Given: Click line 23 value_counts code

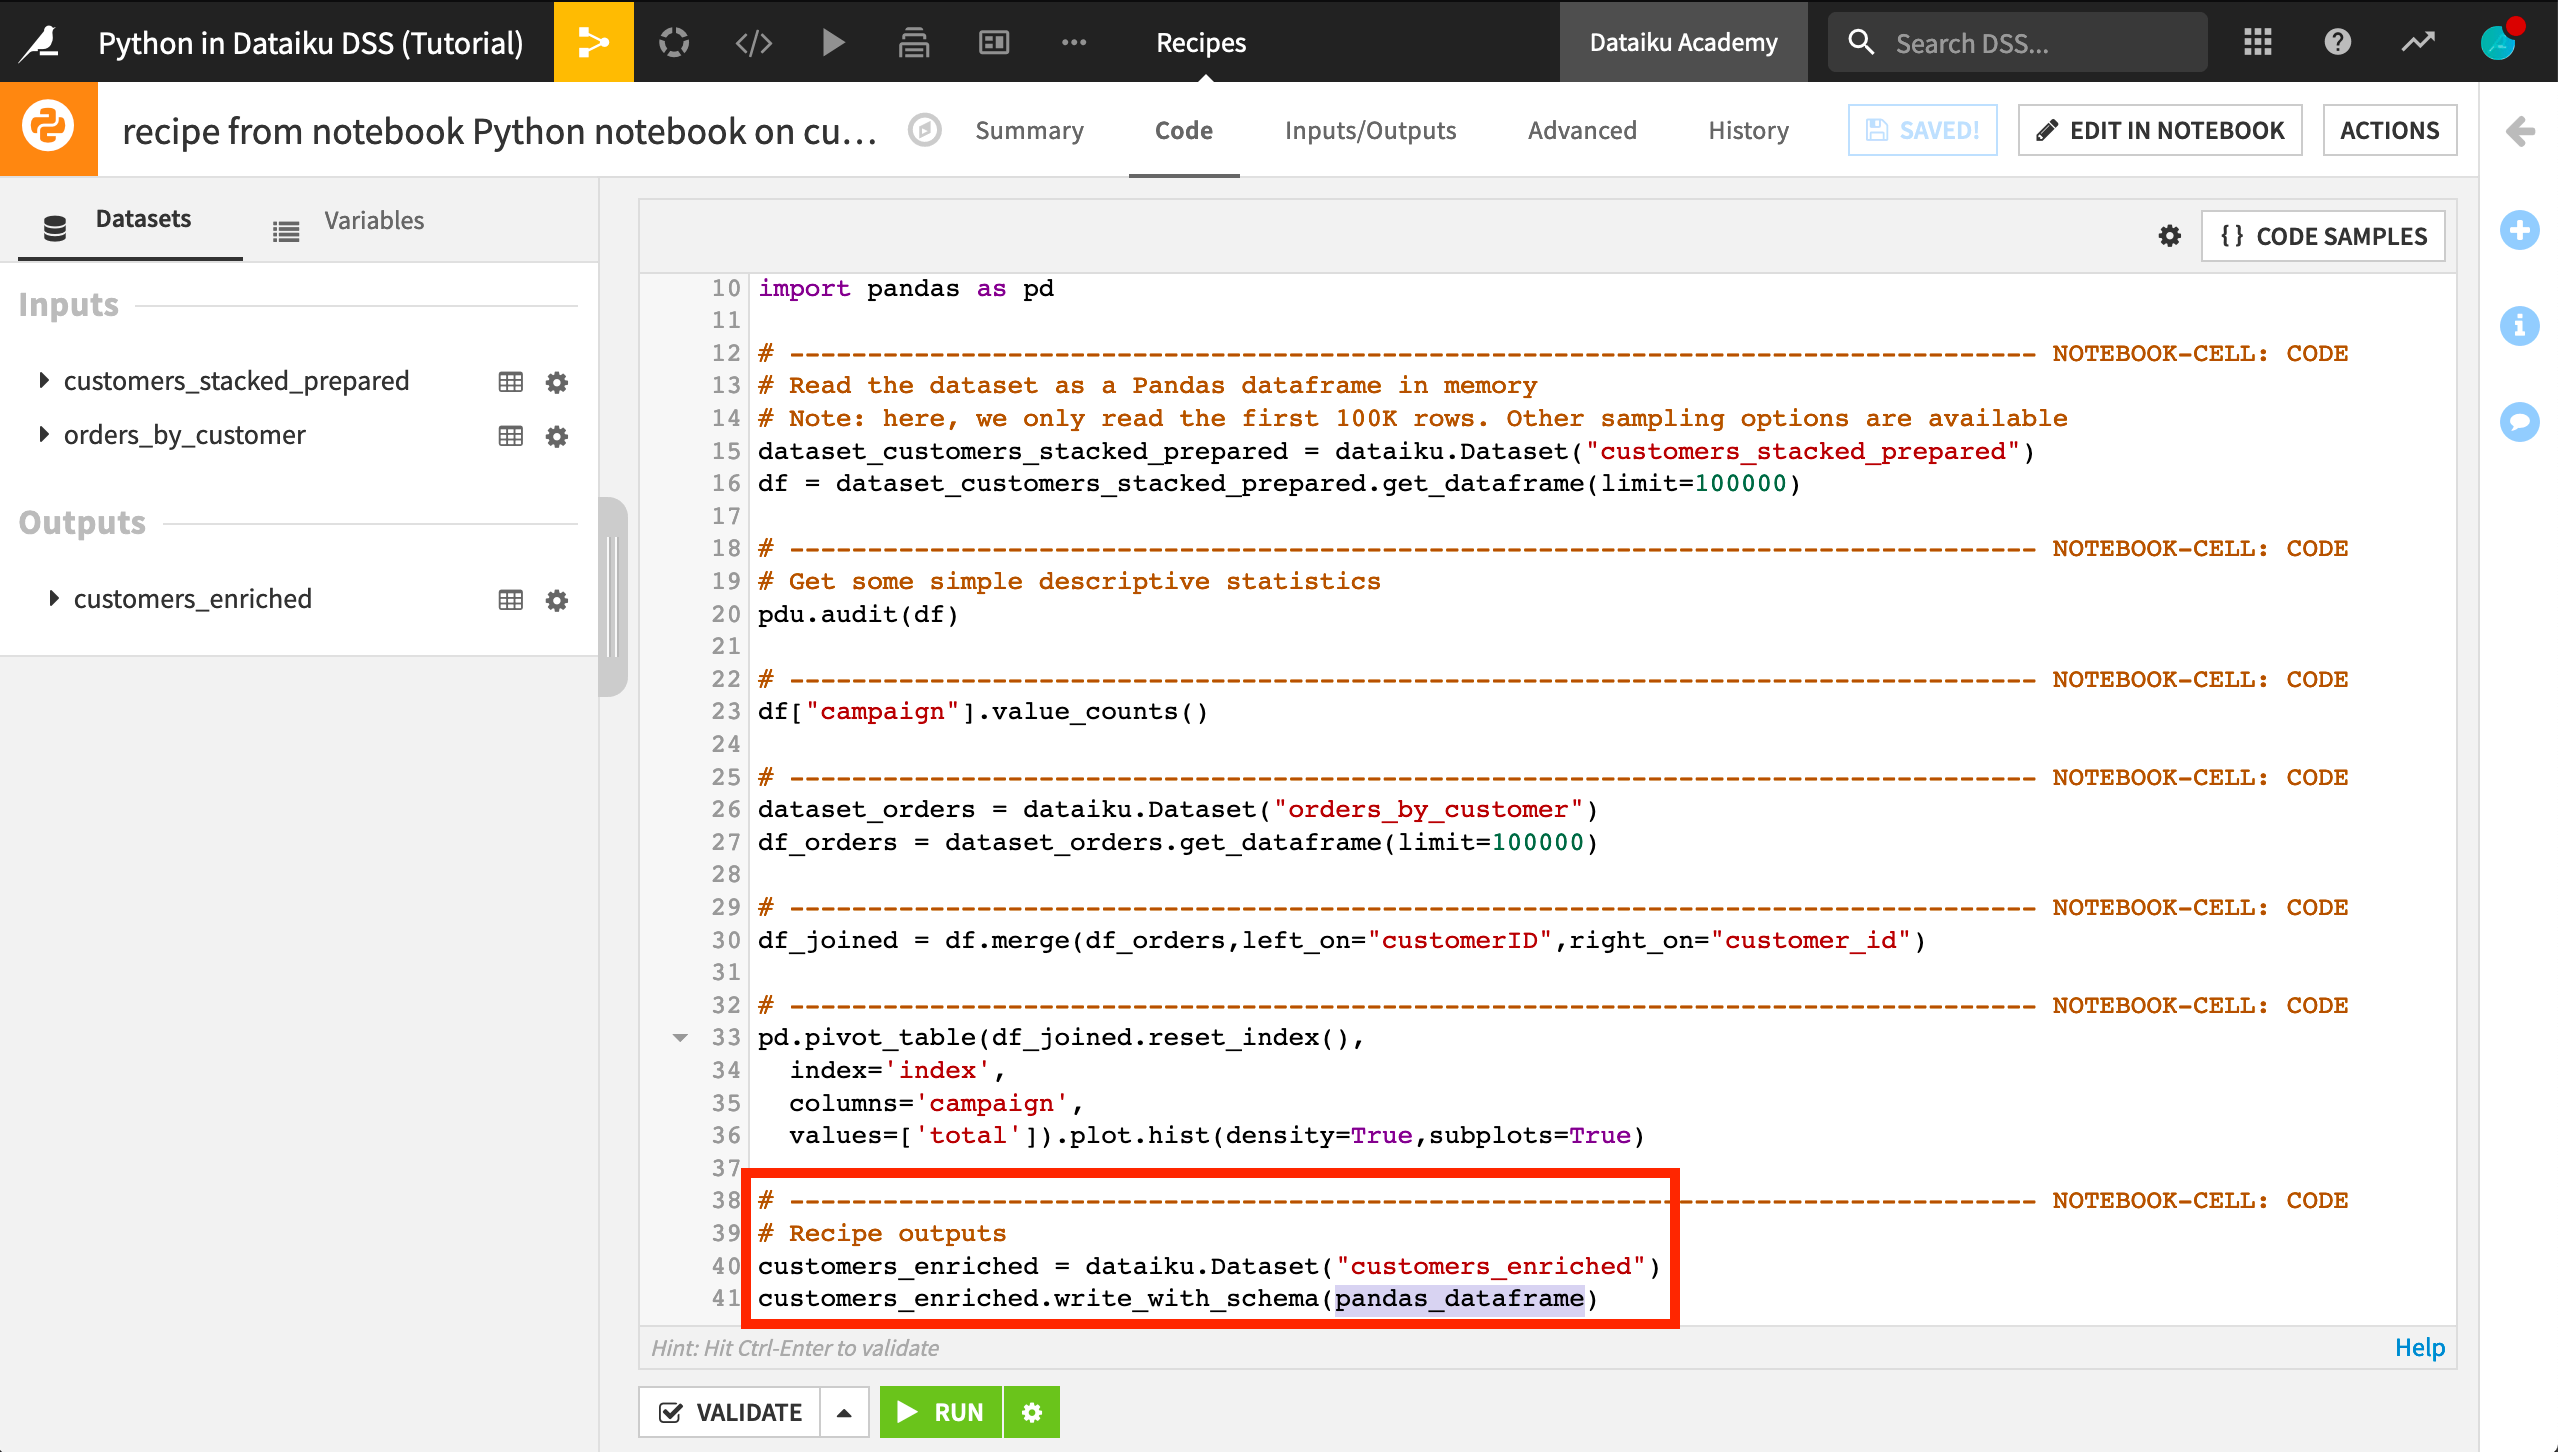Looking at the screenshot, I should (983, 711).
